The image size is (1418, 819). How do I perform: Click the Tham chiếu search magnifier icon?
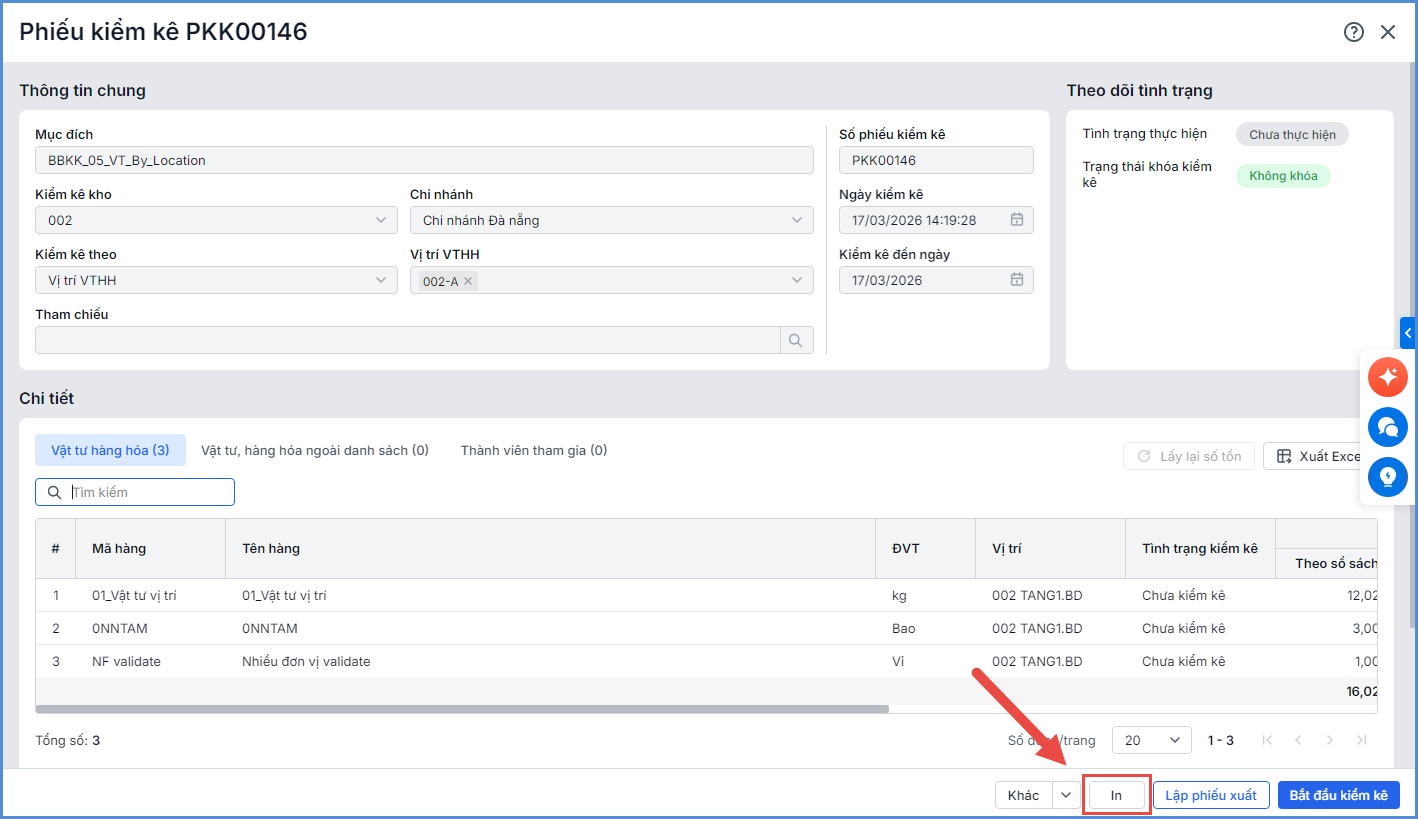point(796,341)
